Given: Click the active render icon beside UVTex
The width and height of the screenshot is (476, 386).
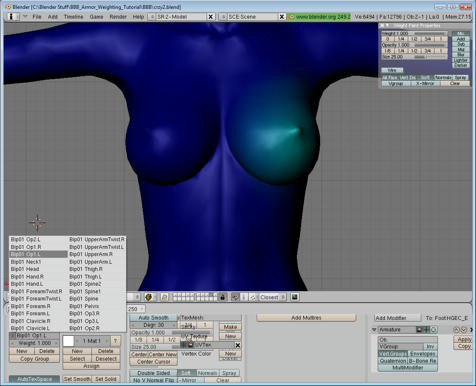Looking at the screenshot, I should coord(190,345).
